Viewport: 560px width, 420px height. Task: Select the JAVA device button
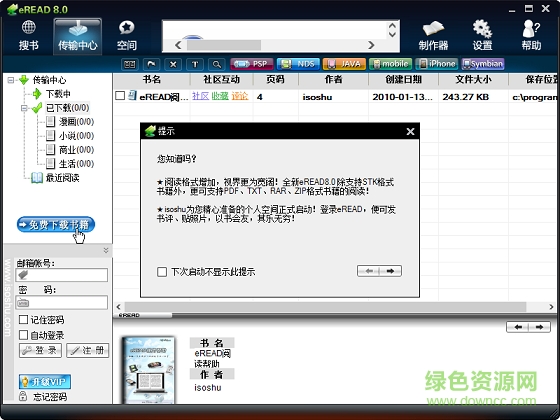(x=344, y=64)
